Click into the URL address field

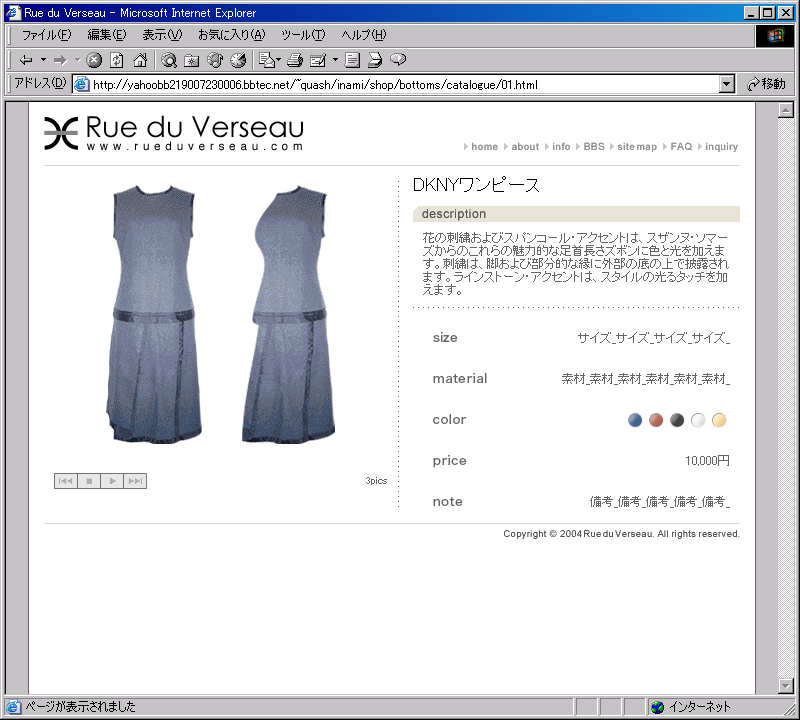coord(403,84)
